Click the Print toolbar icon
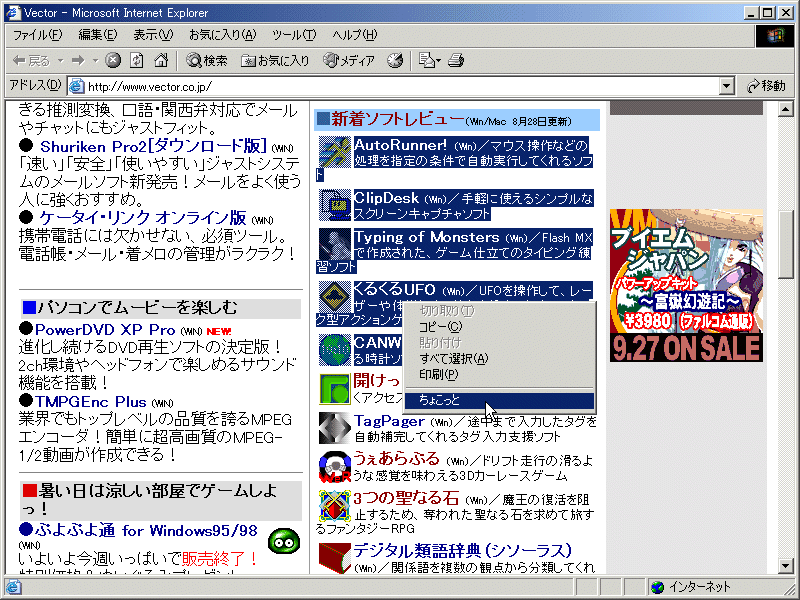 456,60
